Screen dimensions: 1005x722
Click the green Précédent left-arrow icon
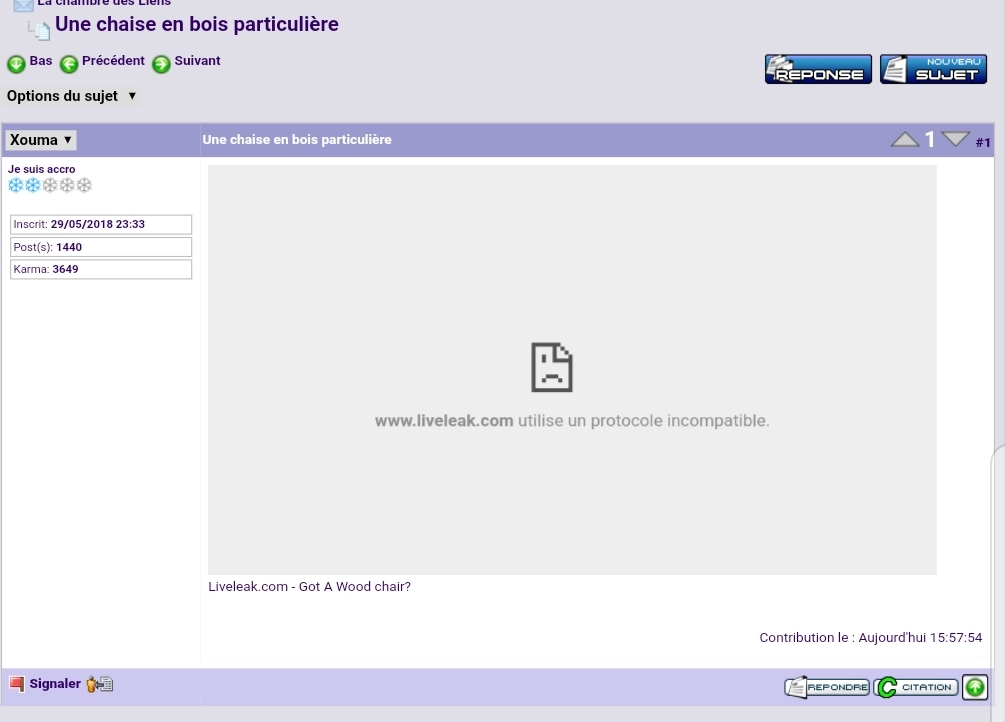(x=68, y=64)
